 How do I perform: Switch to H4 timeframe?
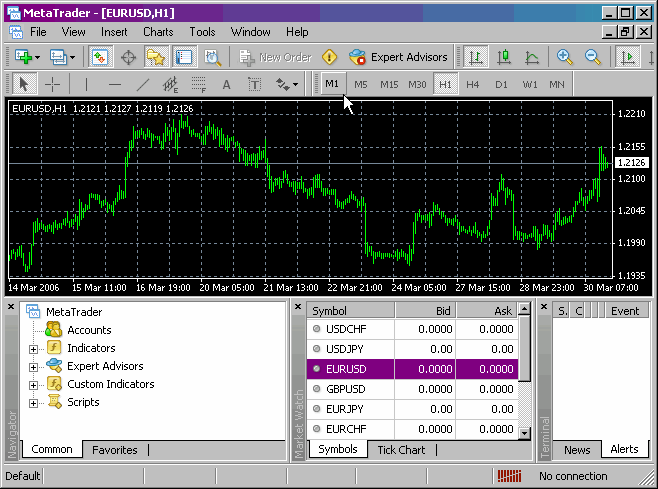click(473, 84)
